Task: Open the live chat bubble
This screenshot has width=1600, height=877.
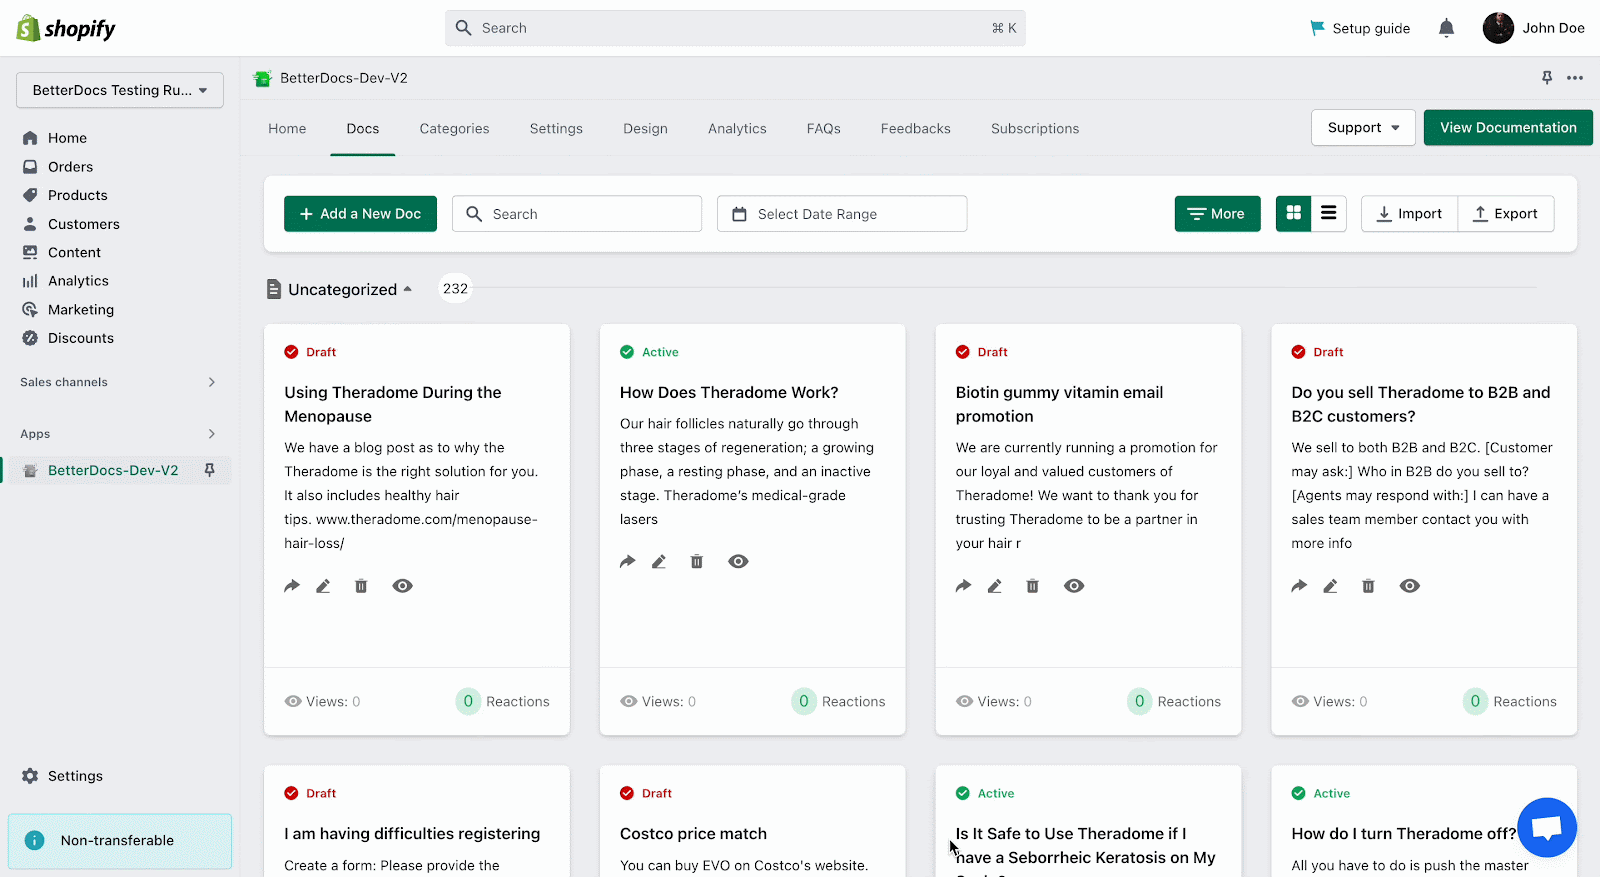Action: pos(1547,827)
